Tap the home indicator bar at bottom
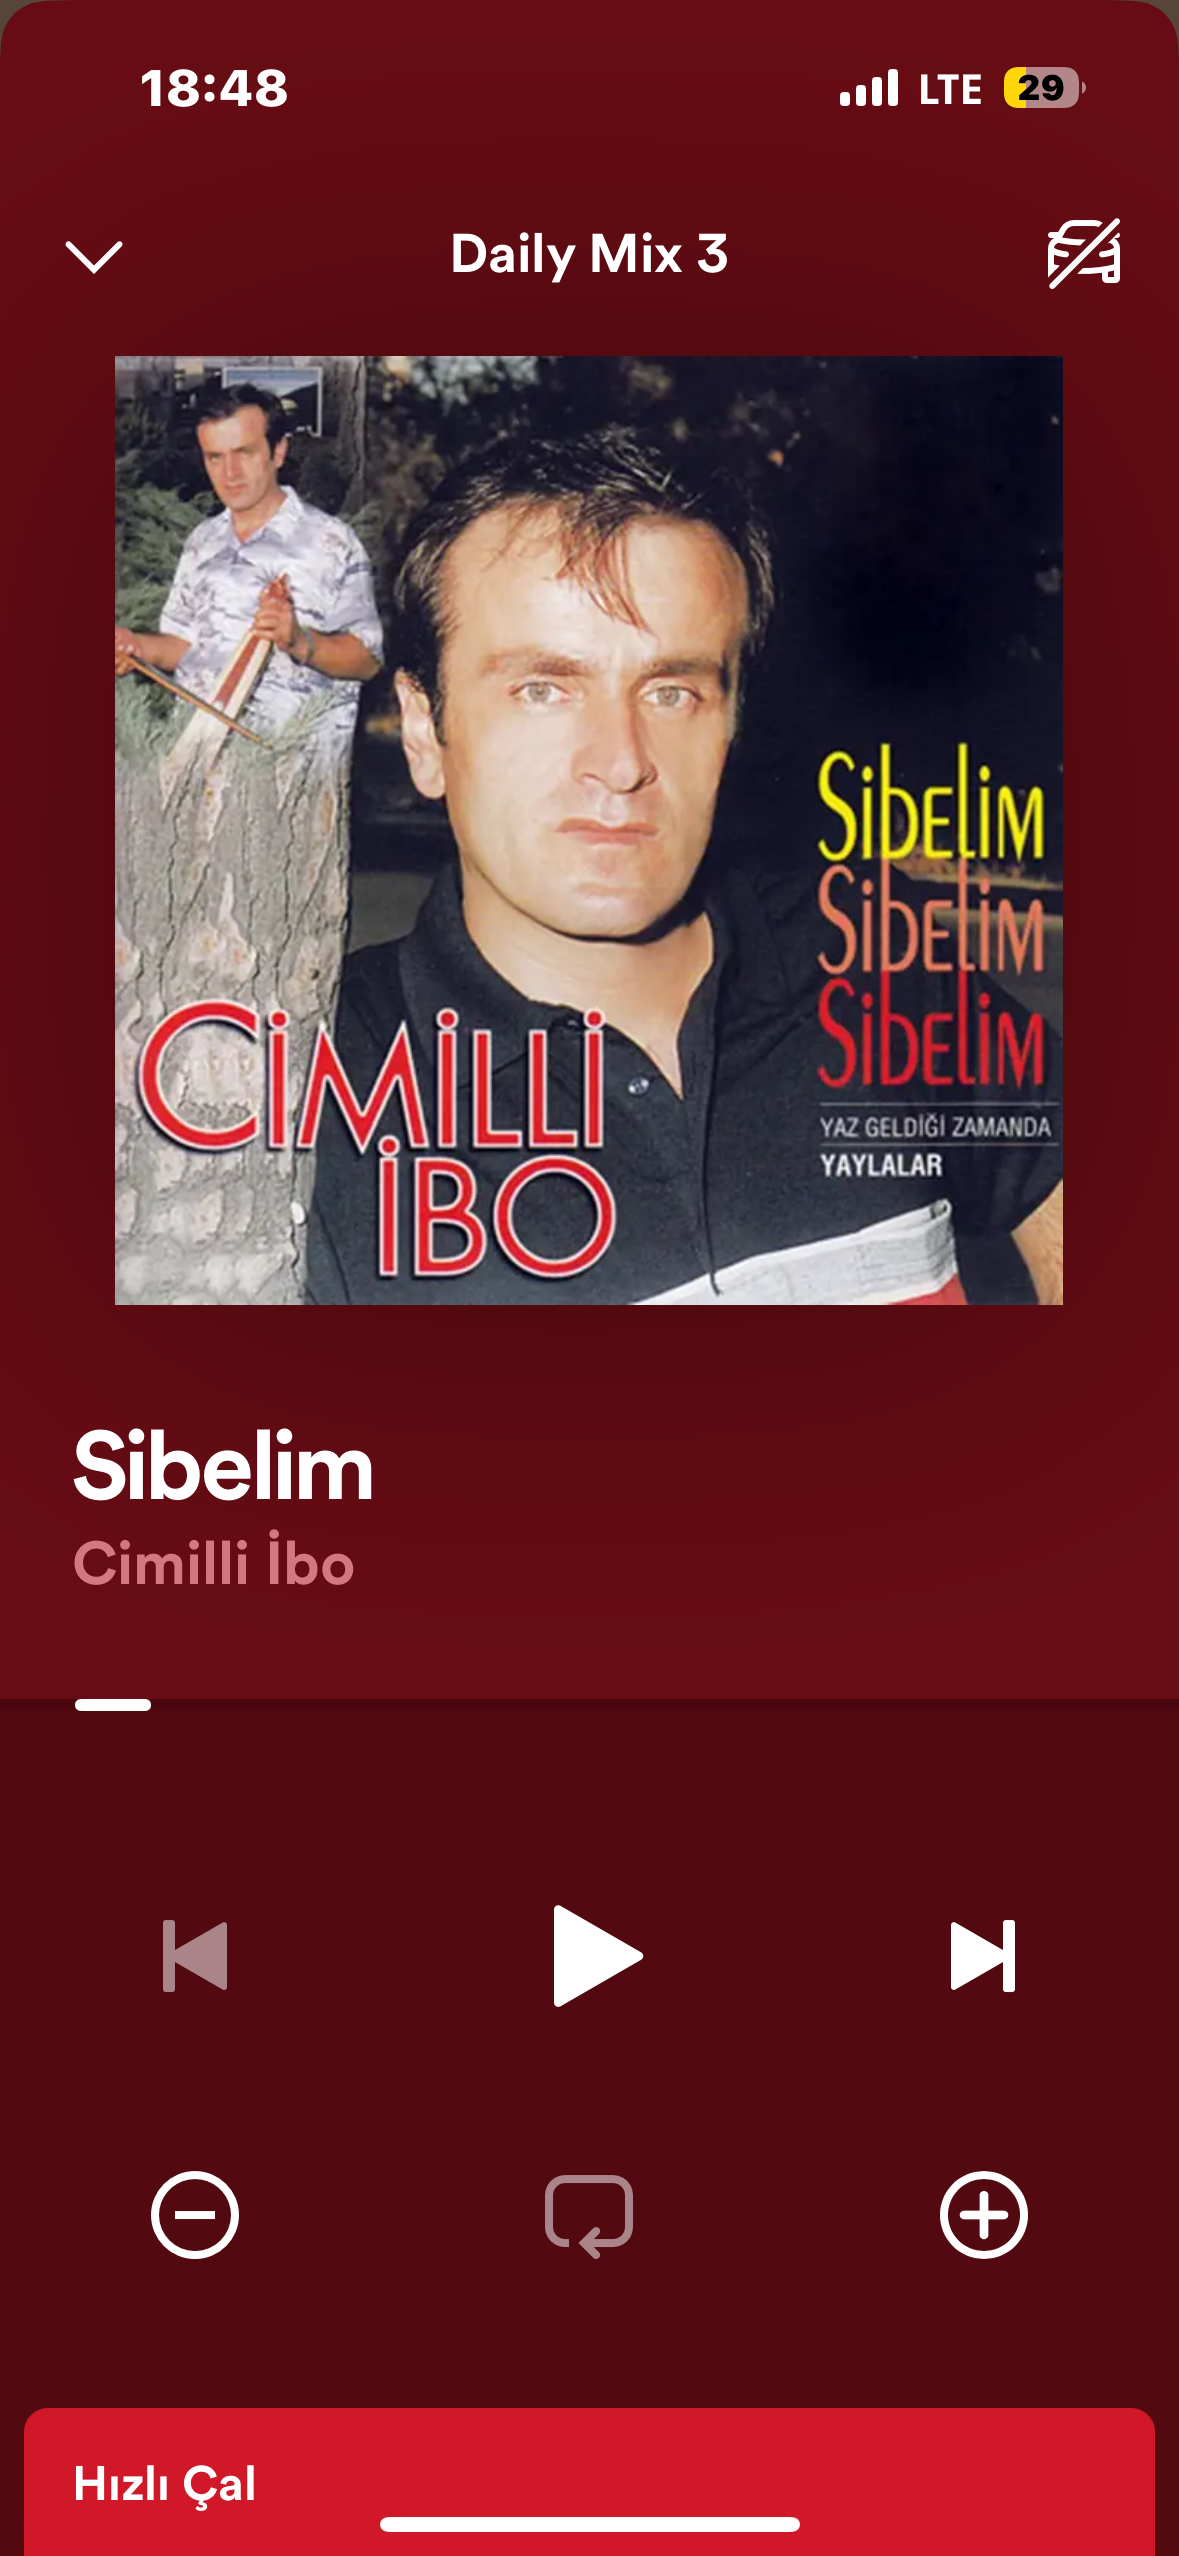This screenshot has height=2556, width=1179. [589, 2524]
